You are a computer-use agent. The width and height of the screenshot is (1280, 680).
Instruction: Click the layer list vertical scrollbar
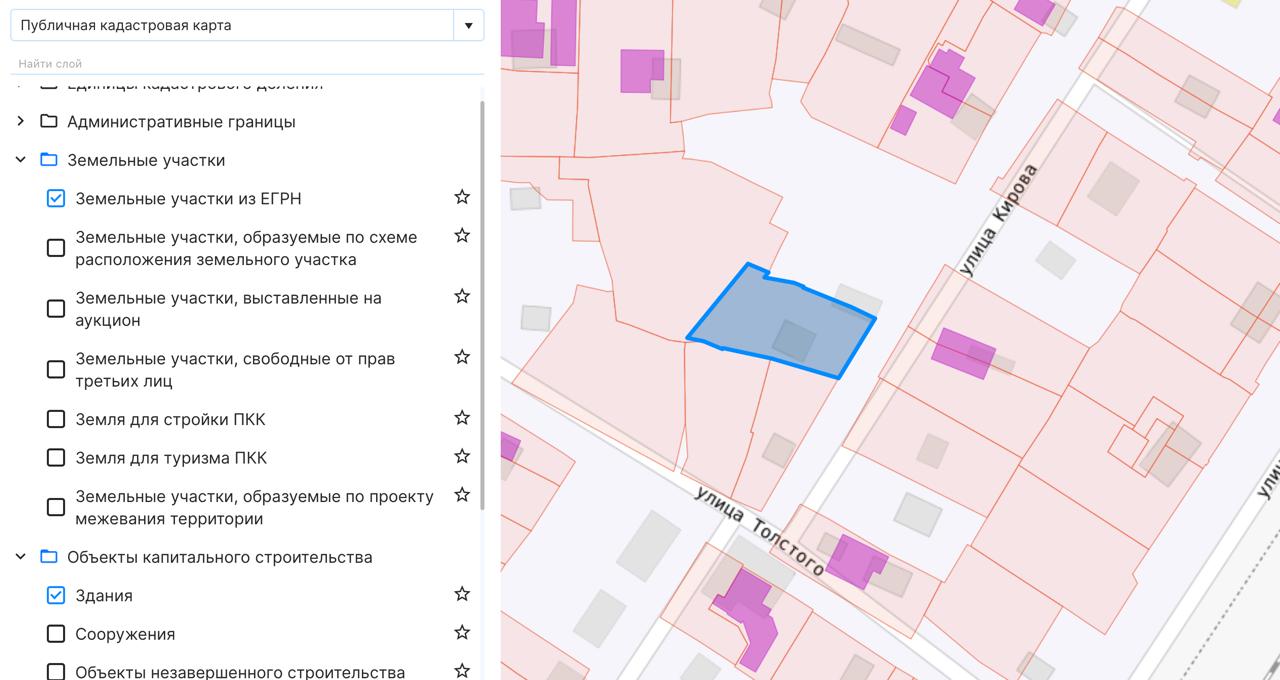coord(482,300)
